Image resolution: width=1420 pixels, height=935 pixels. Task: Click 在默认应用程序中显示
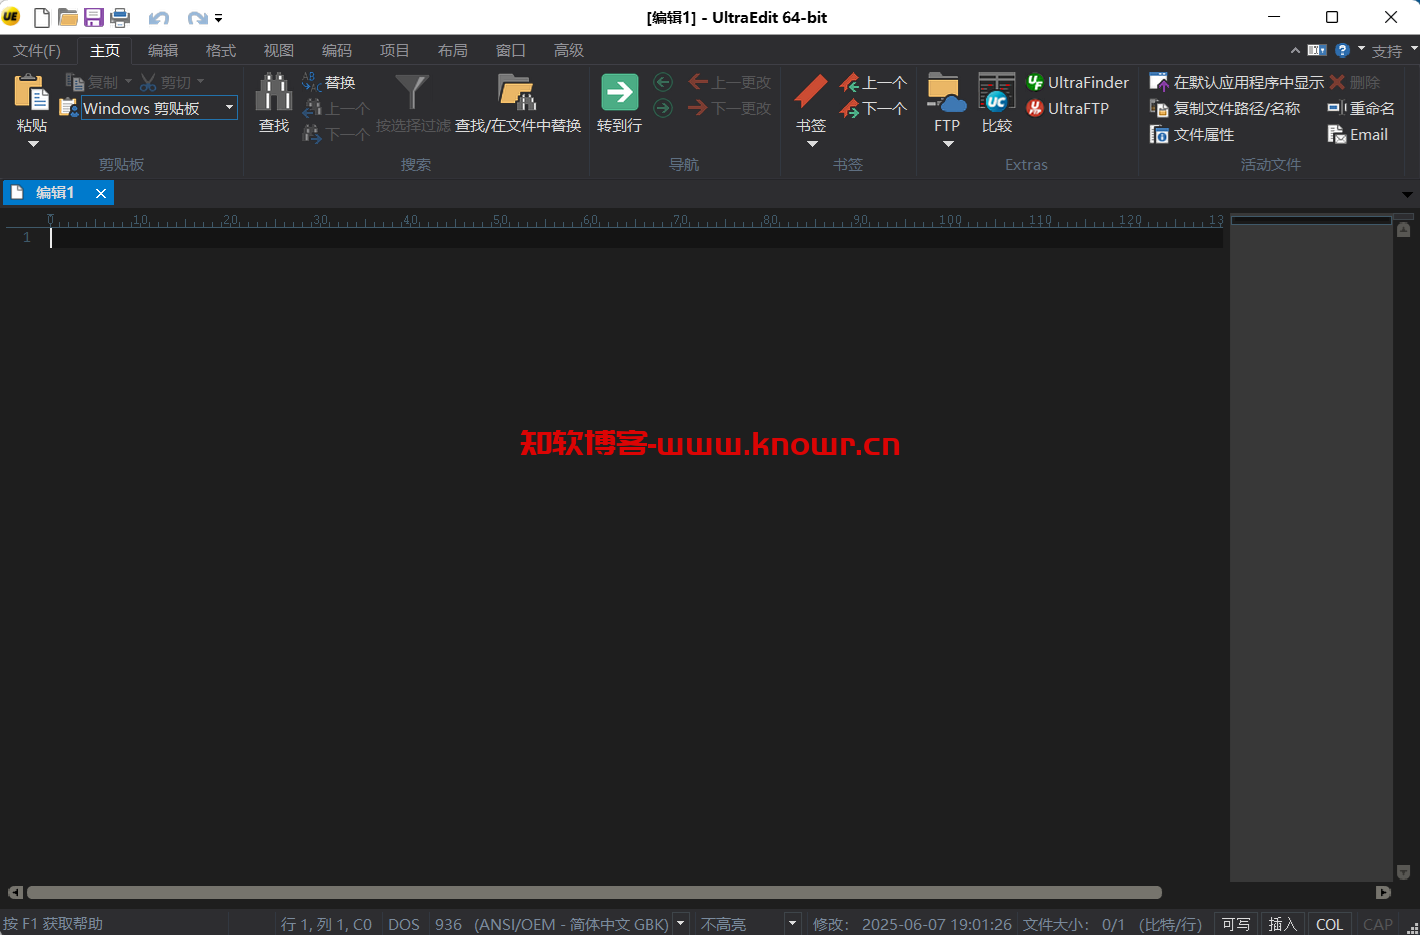(1237, 82)
